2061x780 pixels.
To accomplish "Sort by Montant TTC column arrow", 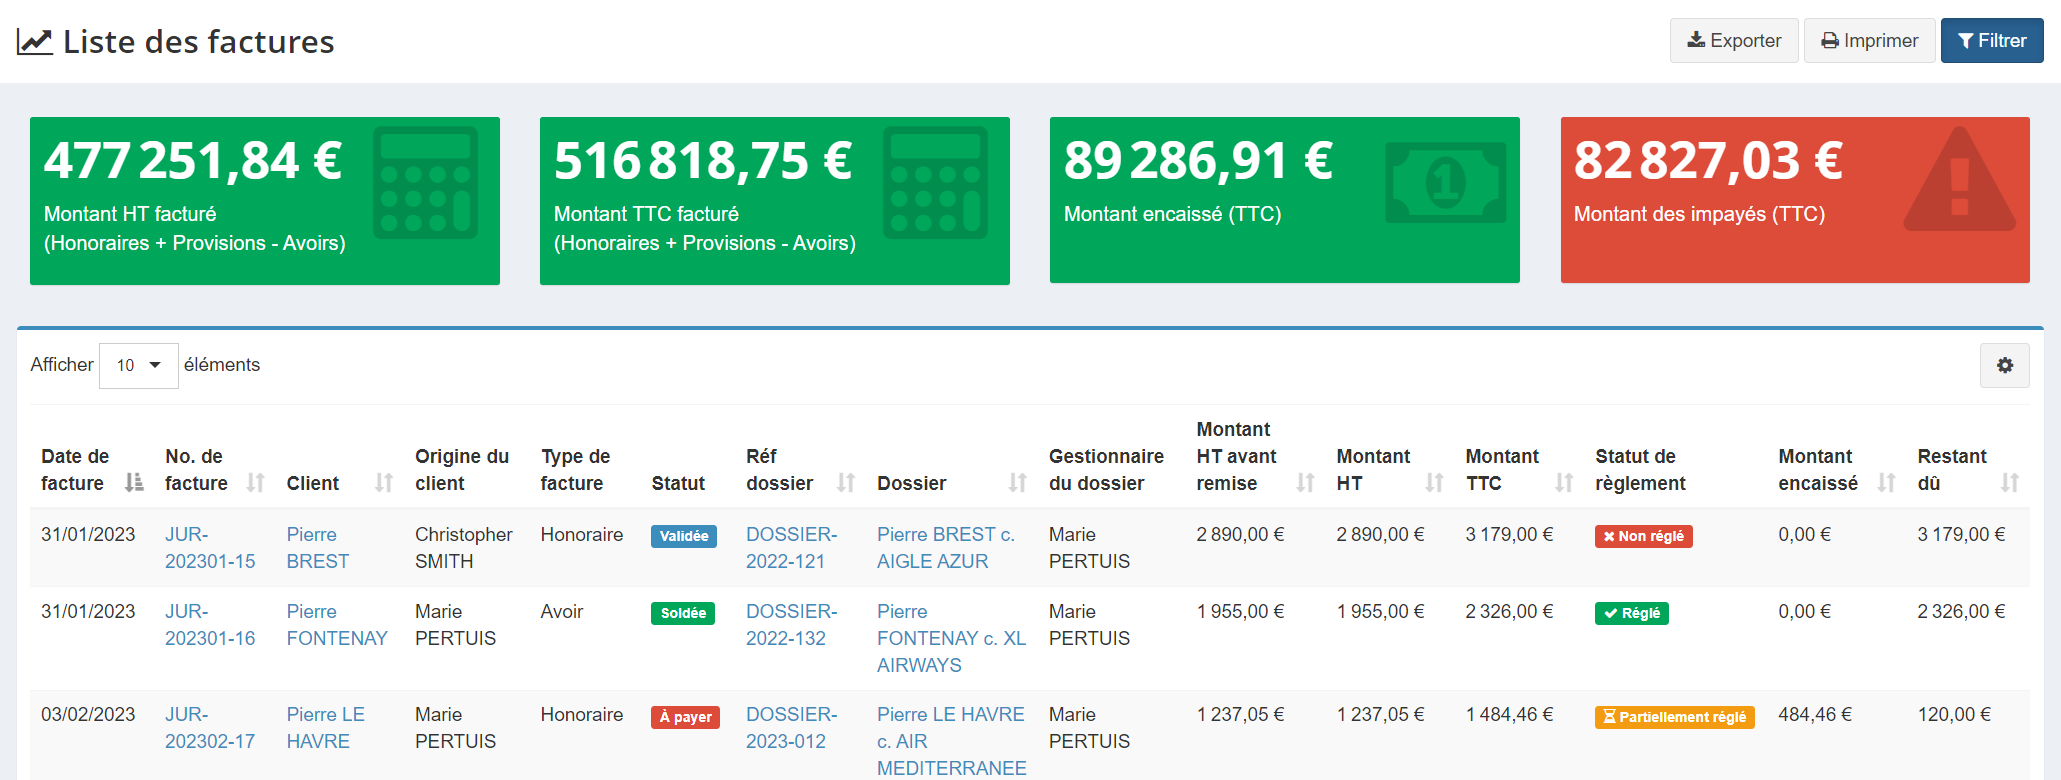I will [1564, 483].
